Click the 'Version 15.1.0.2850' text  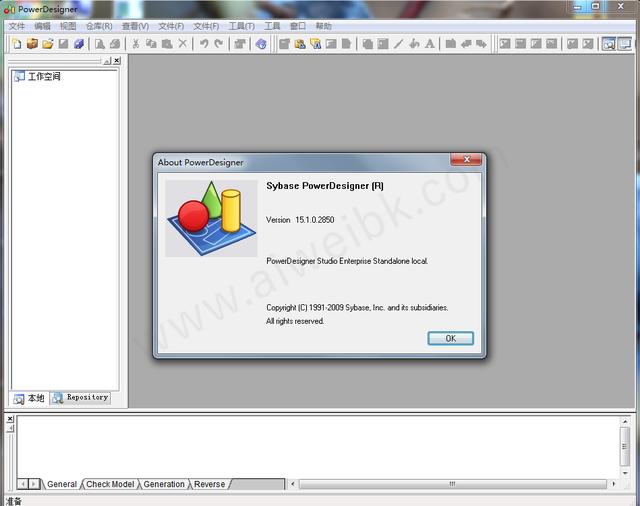300,220
